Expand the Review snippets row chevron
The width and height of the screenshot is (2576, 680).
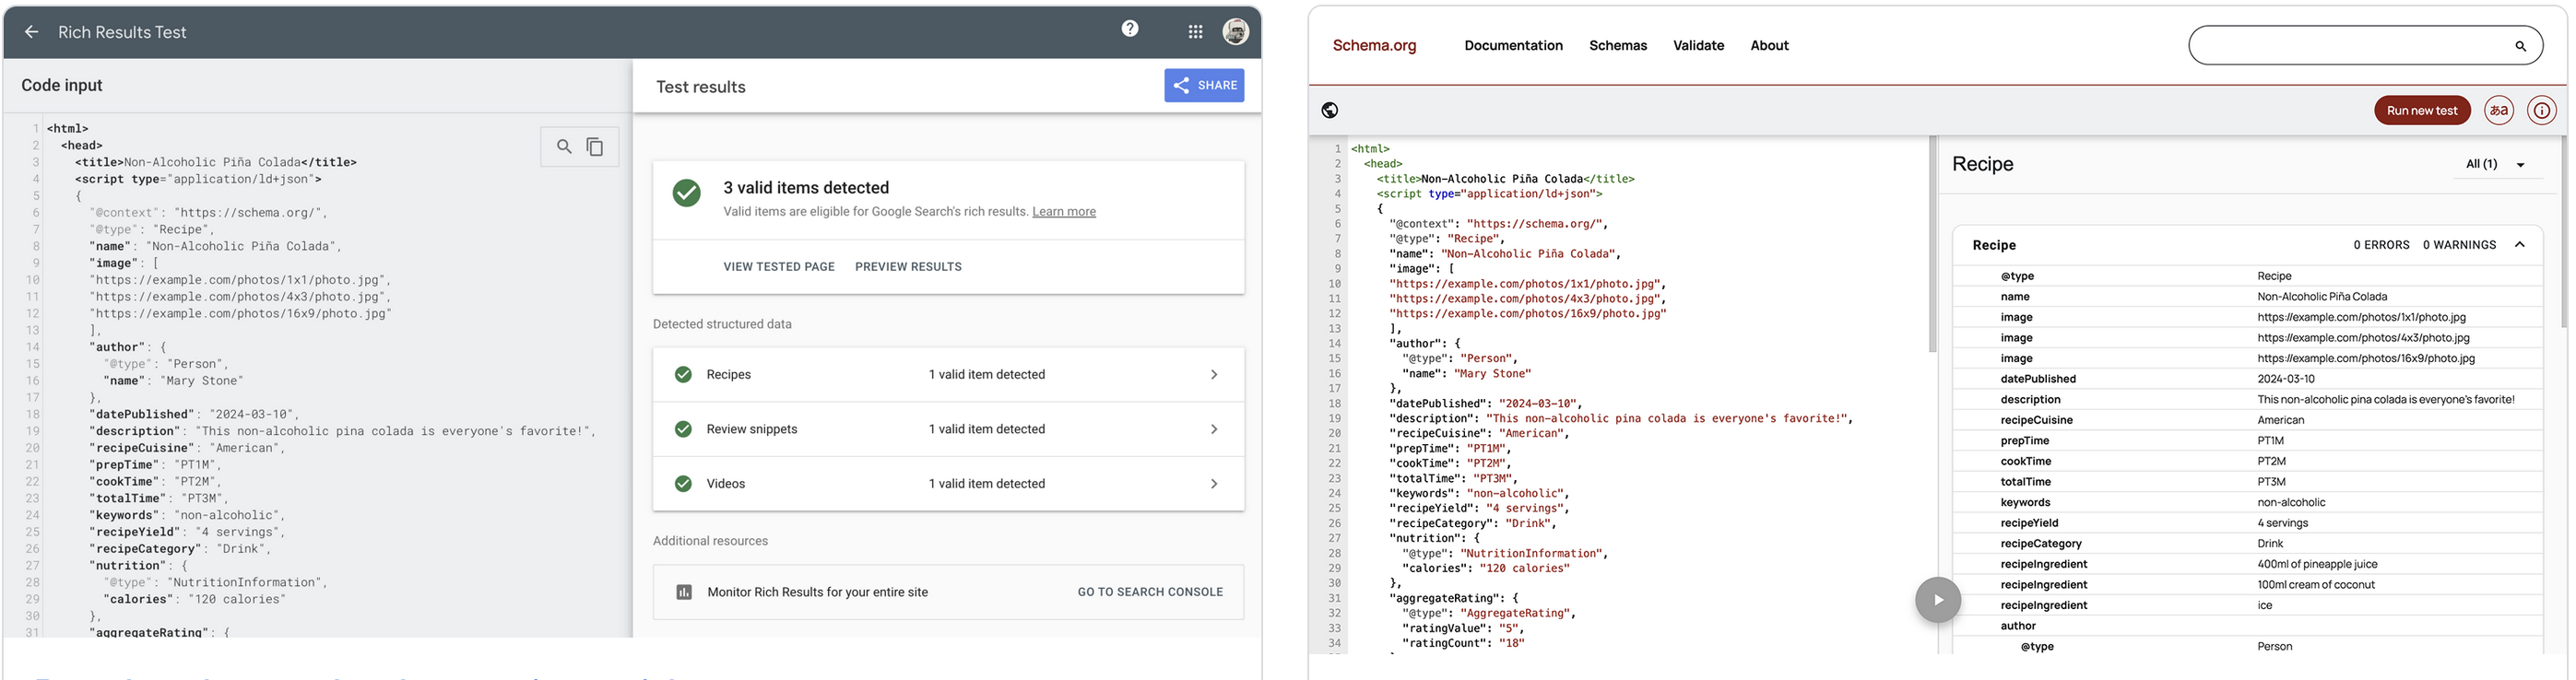(1214, 429)
